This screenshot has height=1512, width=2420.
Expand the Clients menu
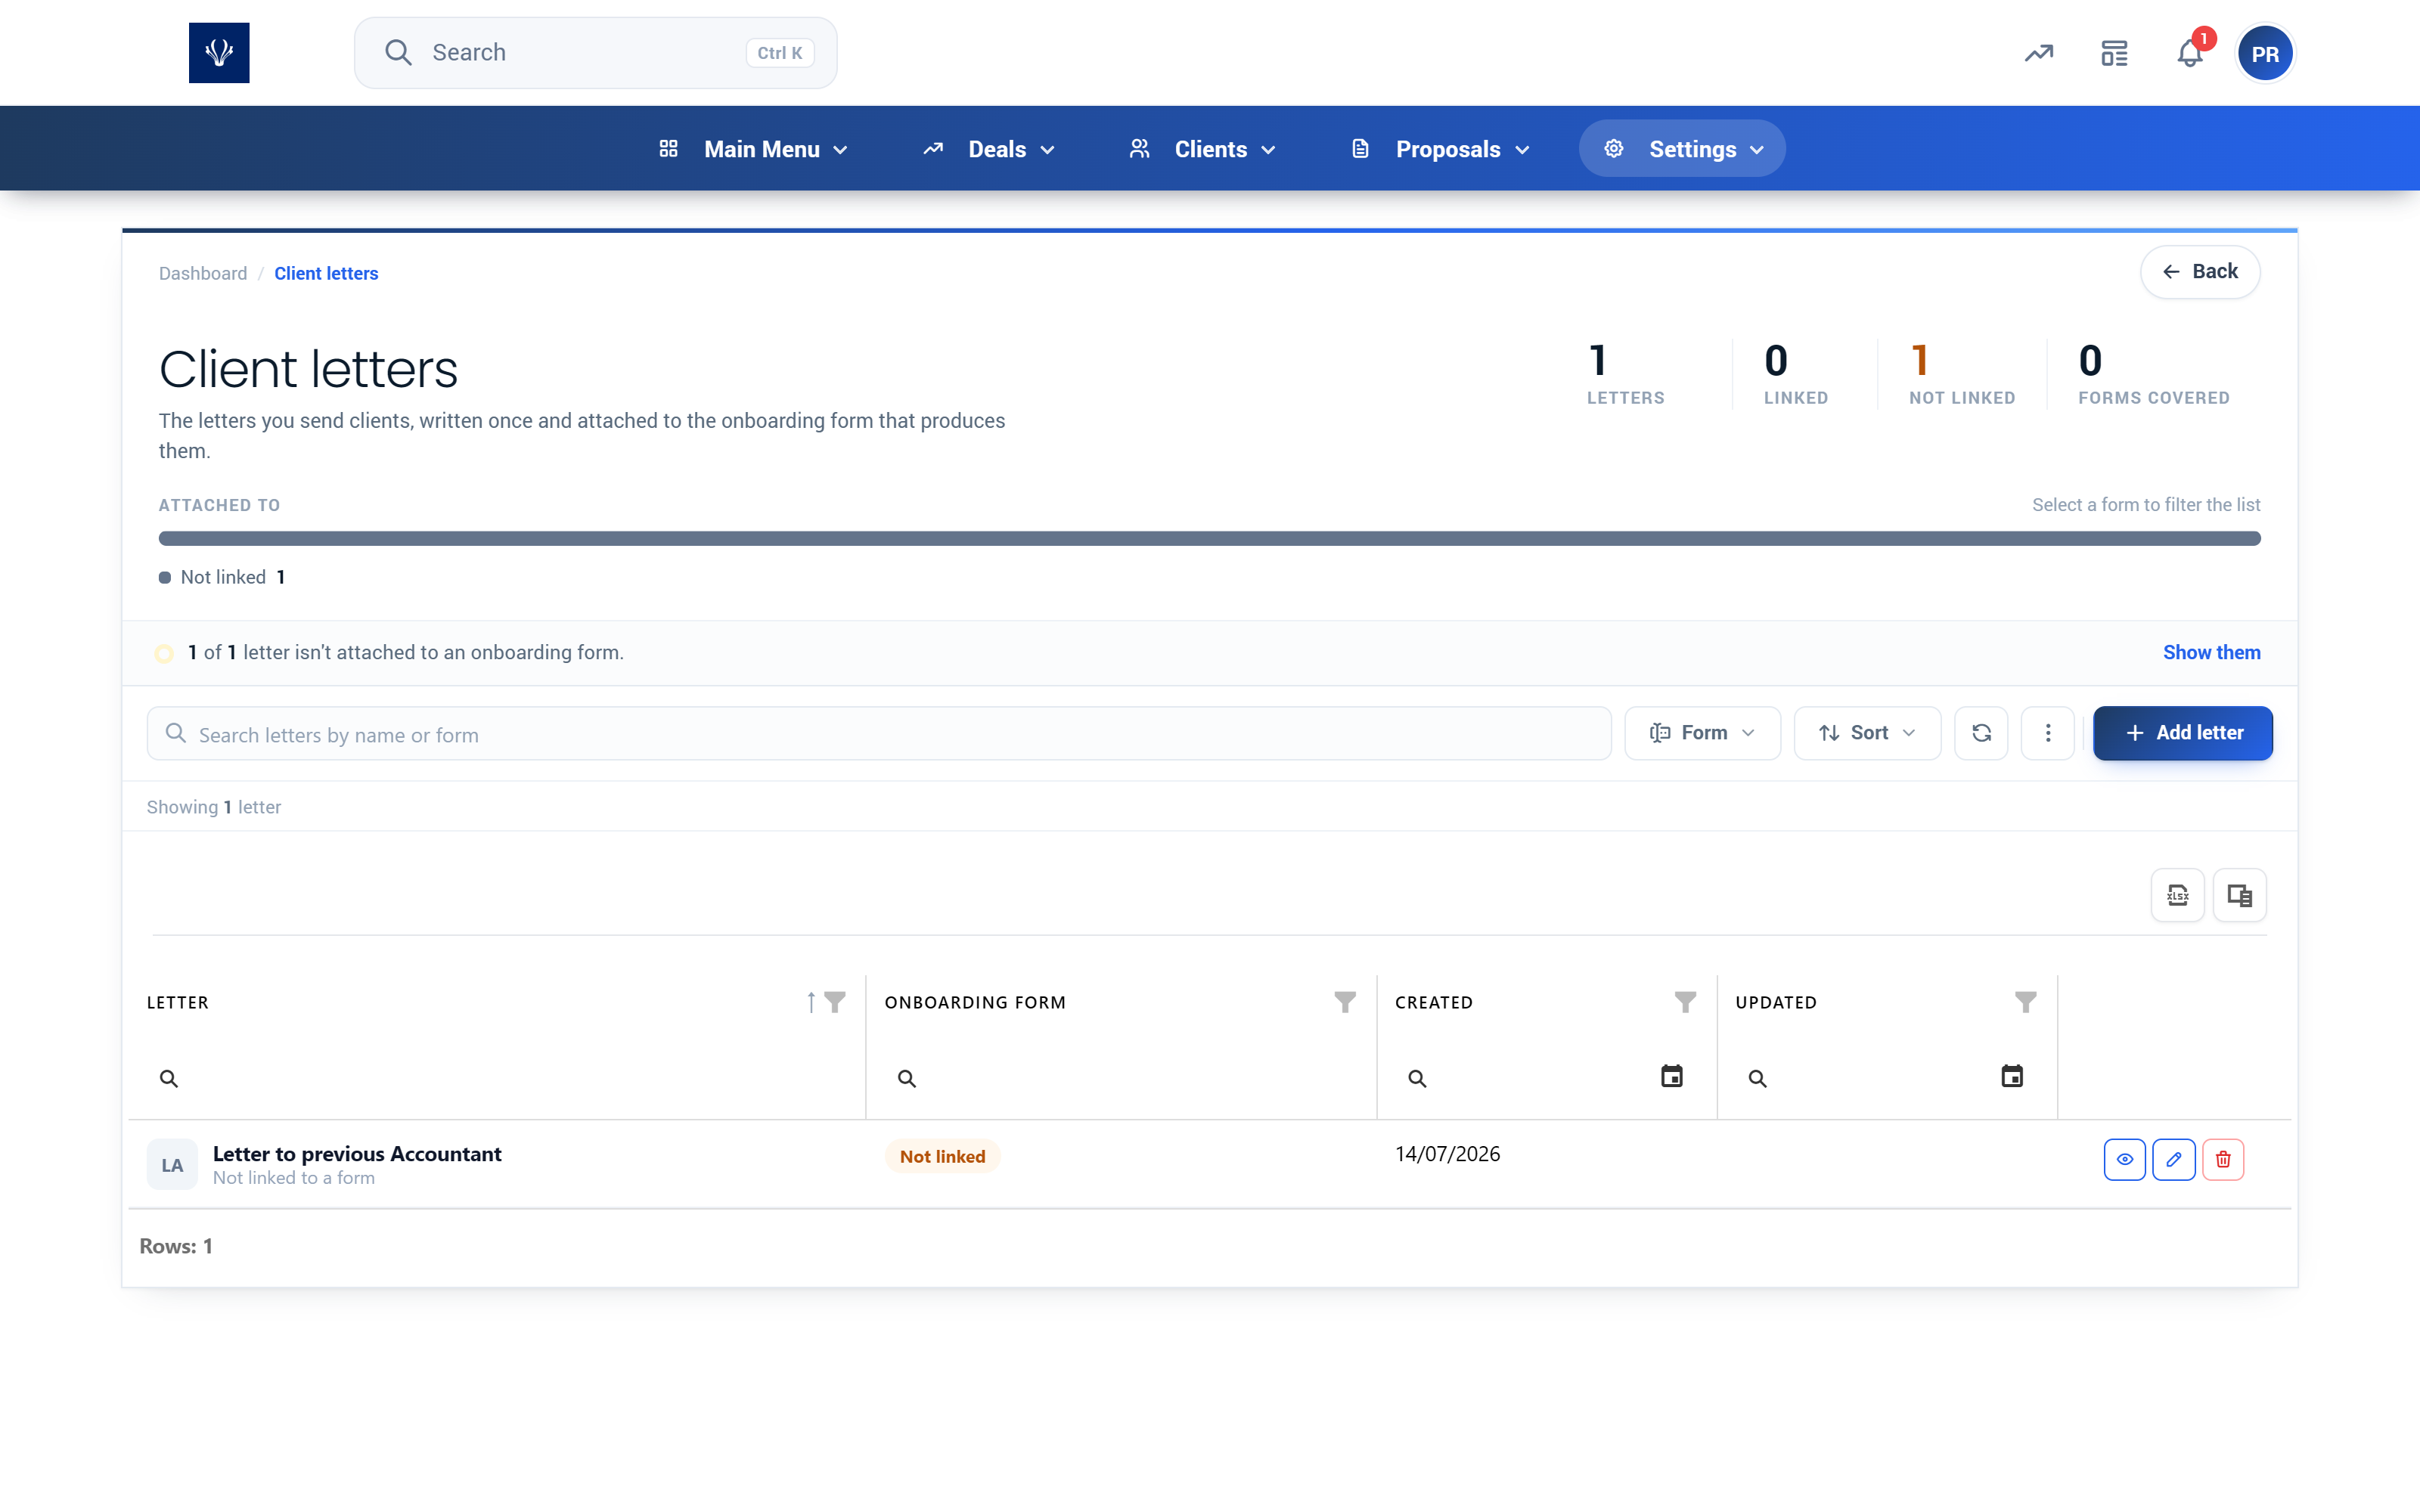click(x=1202, y=149)
